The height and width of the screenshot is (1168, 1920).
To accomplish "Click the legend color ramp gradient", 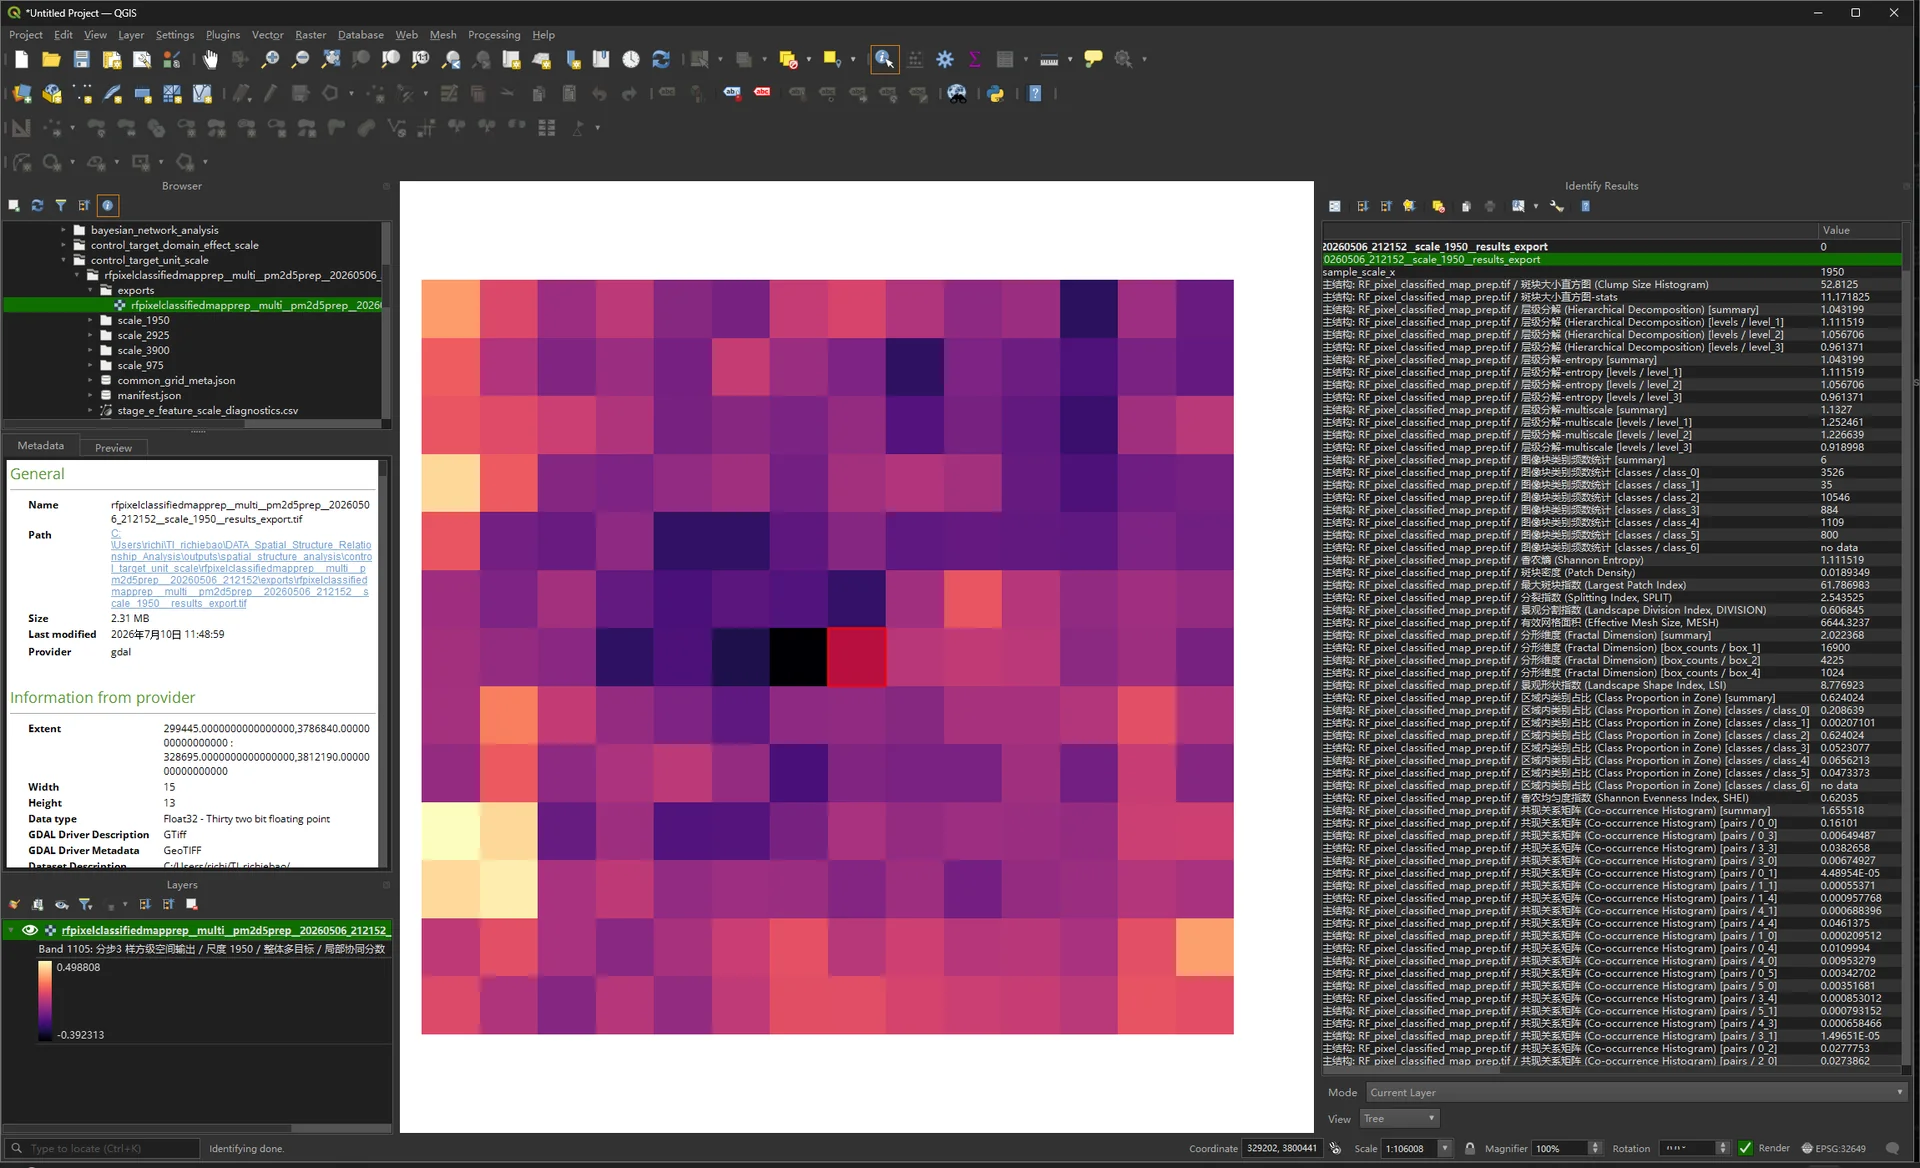I will (x=45, y=1001).
